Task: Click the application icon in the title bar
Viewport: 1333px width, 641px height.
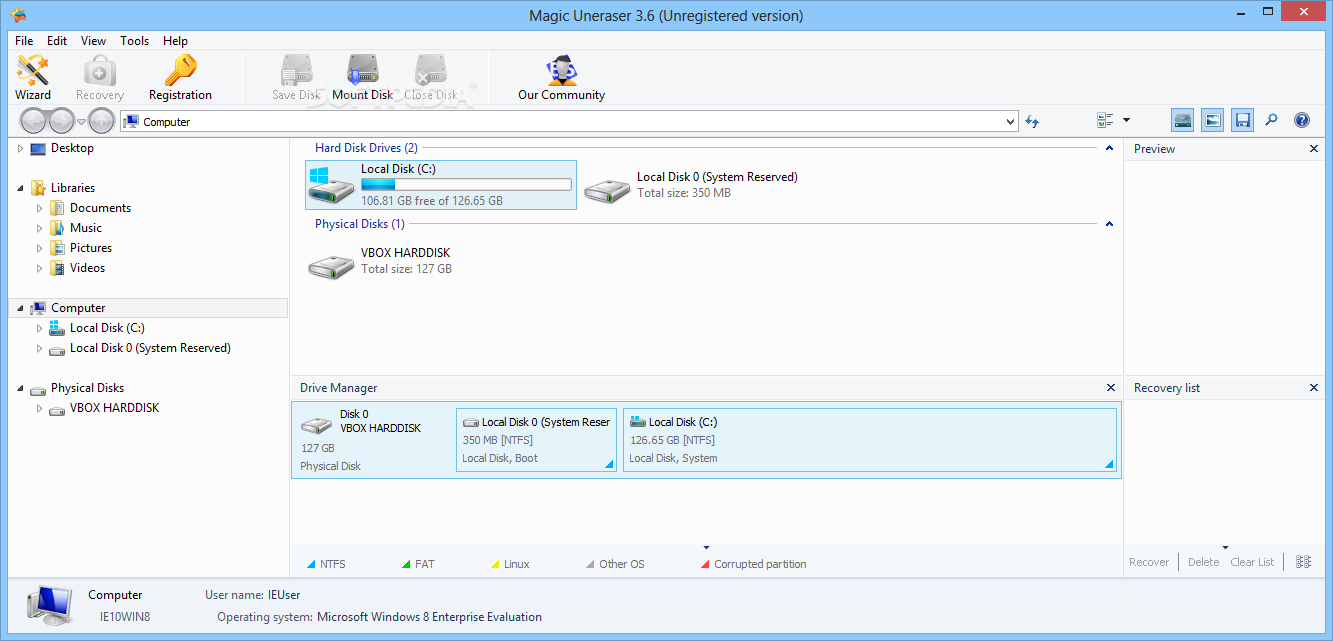Action: pos(17,15)
